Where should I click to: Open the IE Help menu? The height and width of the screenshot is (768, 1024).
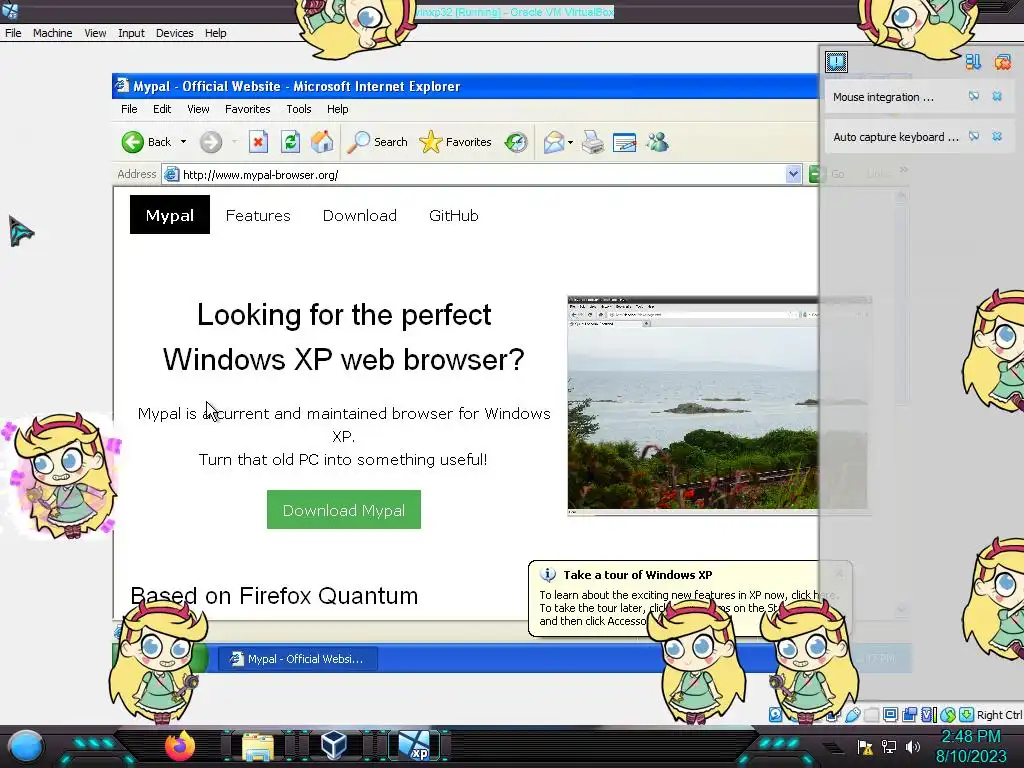[338, 109]
